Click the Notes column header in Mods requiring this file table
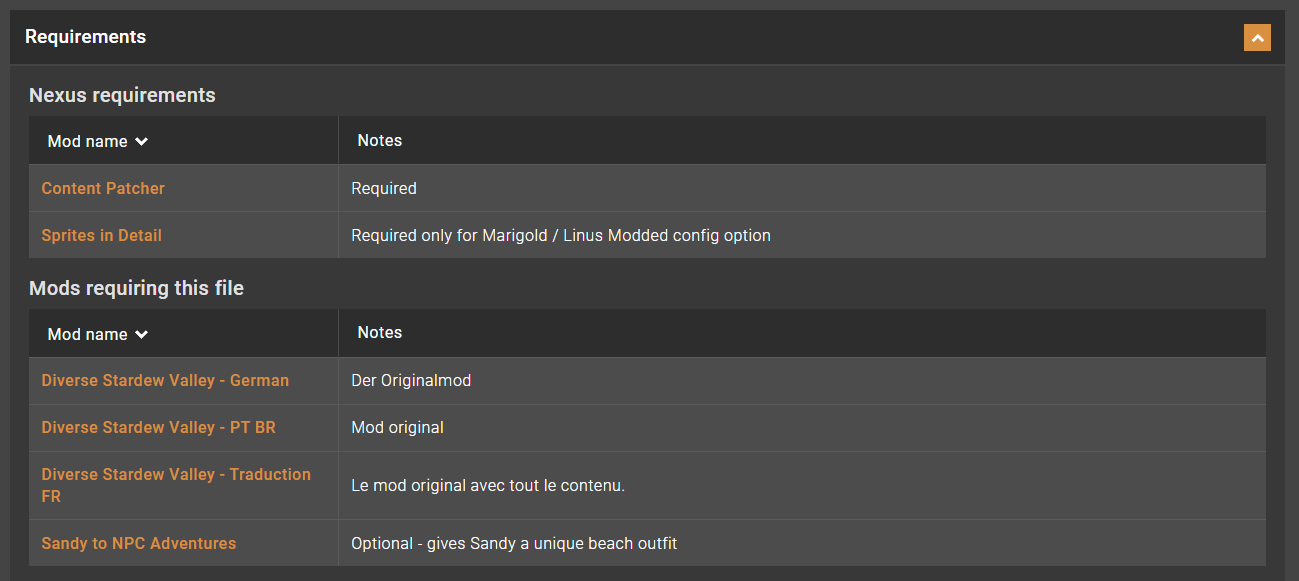This screenshot has width=1299, height=581. click(x=380, y=333)
